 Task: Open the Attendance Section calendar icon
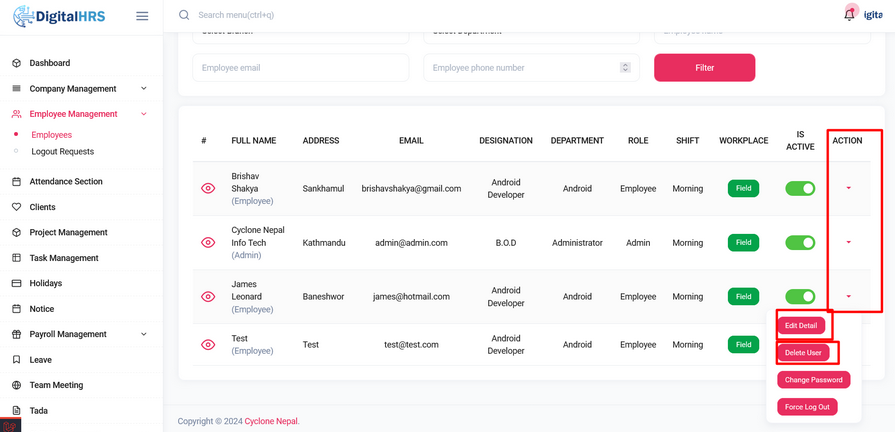(x=16, y=182)
